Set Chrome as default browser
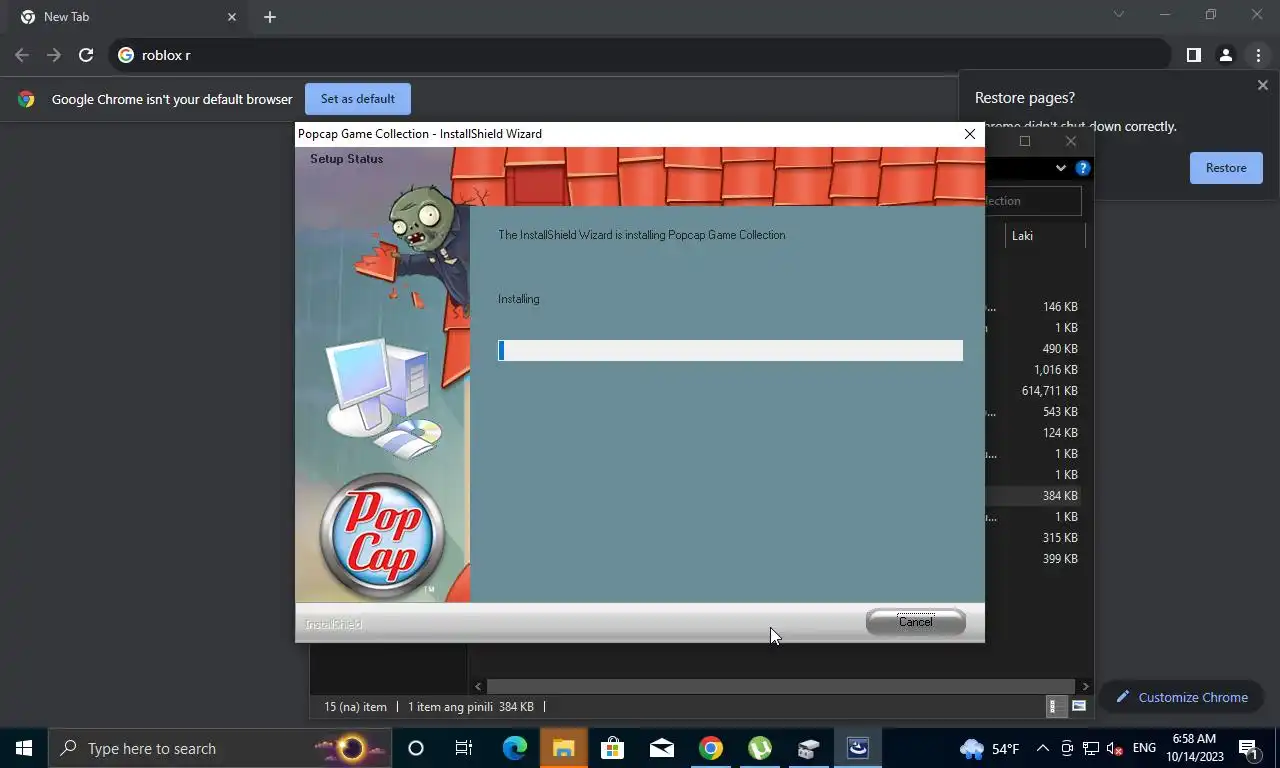Image resolution: width=1280 pixels, height=768 pixels. (x=358, y=99)
